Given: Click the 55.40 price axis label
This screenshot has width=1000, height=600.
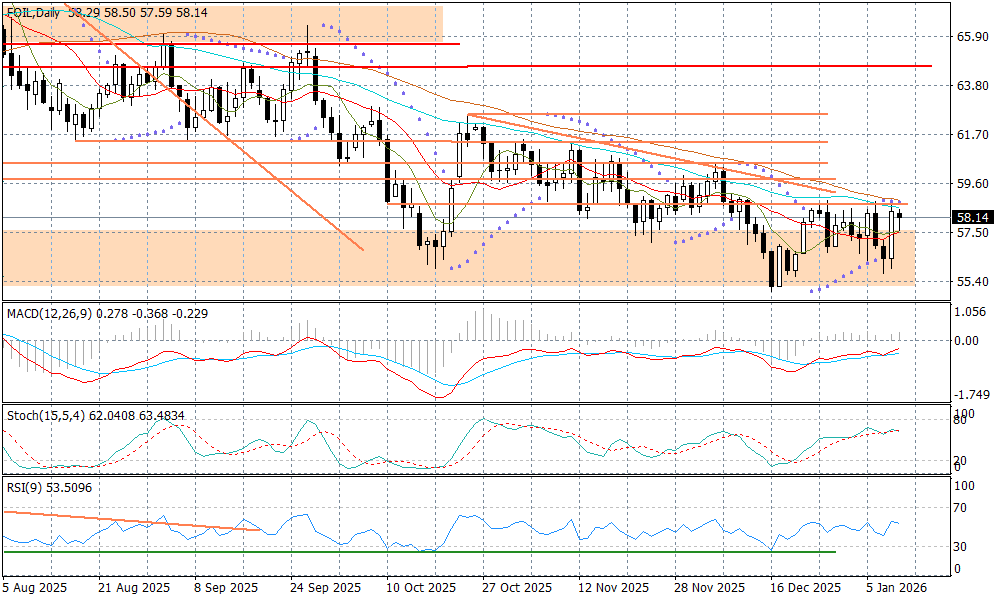Looking at the screenshot, I should 972,282.
